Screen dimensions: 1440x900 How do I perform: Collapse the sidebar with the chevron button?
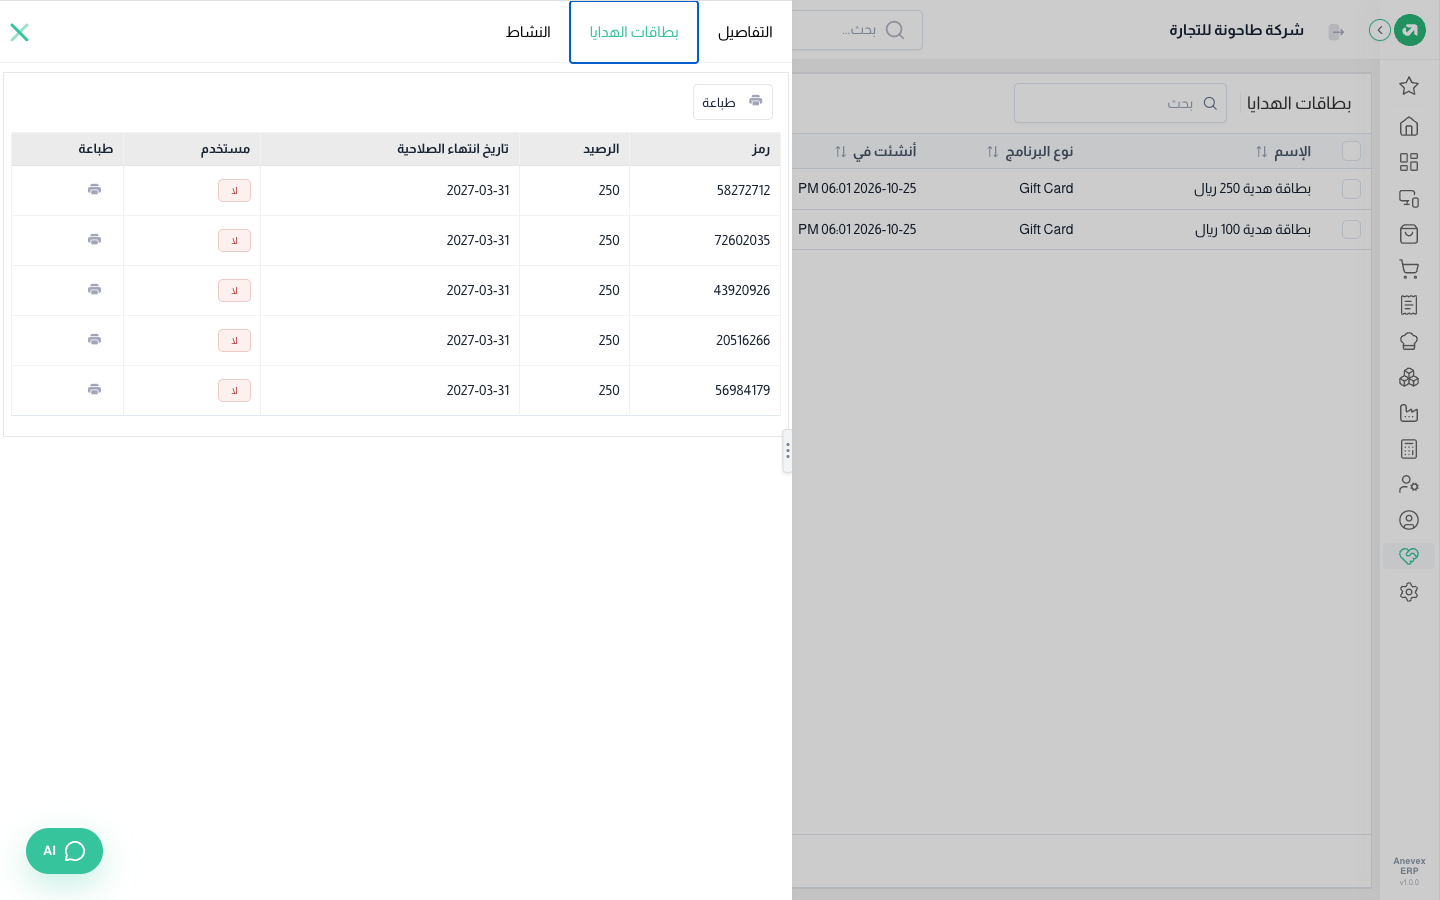(x=1380, y=30)
